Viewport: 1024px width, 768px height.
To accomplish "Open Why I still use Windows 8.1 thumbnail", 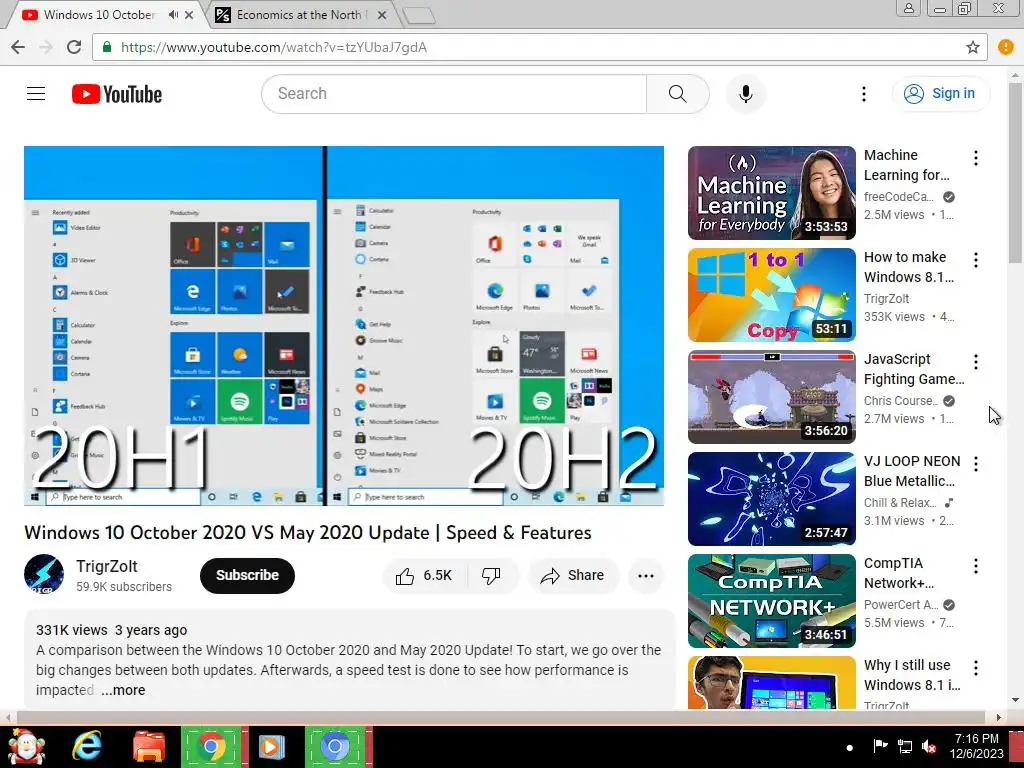I will click(771, 682).
